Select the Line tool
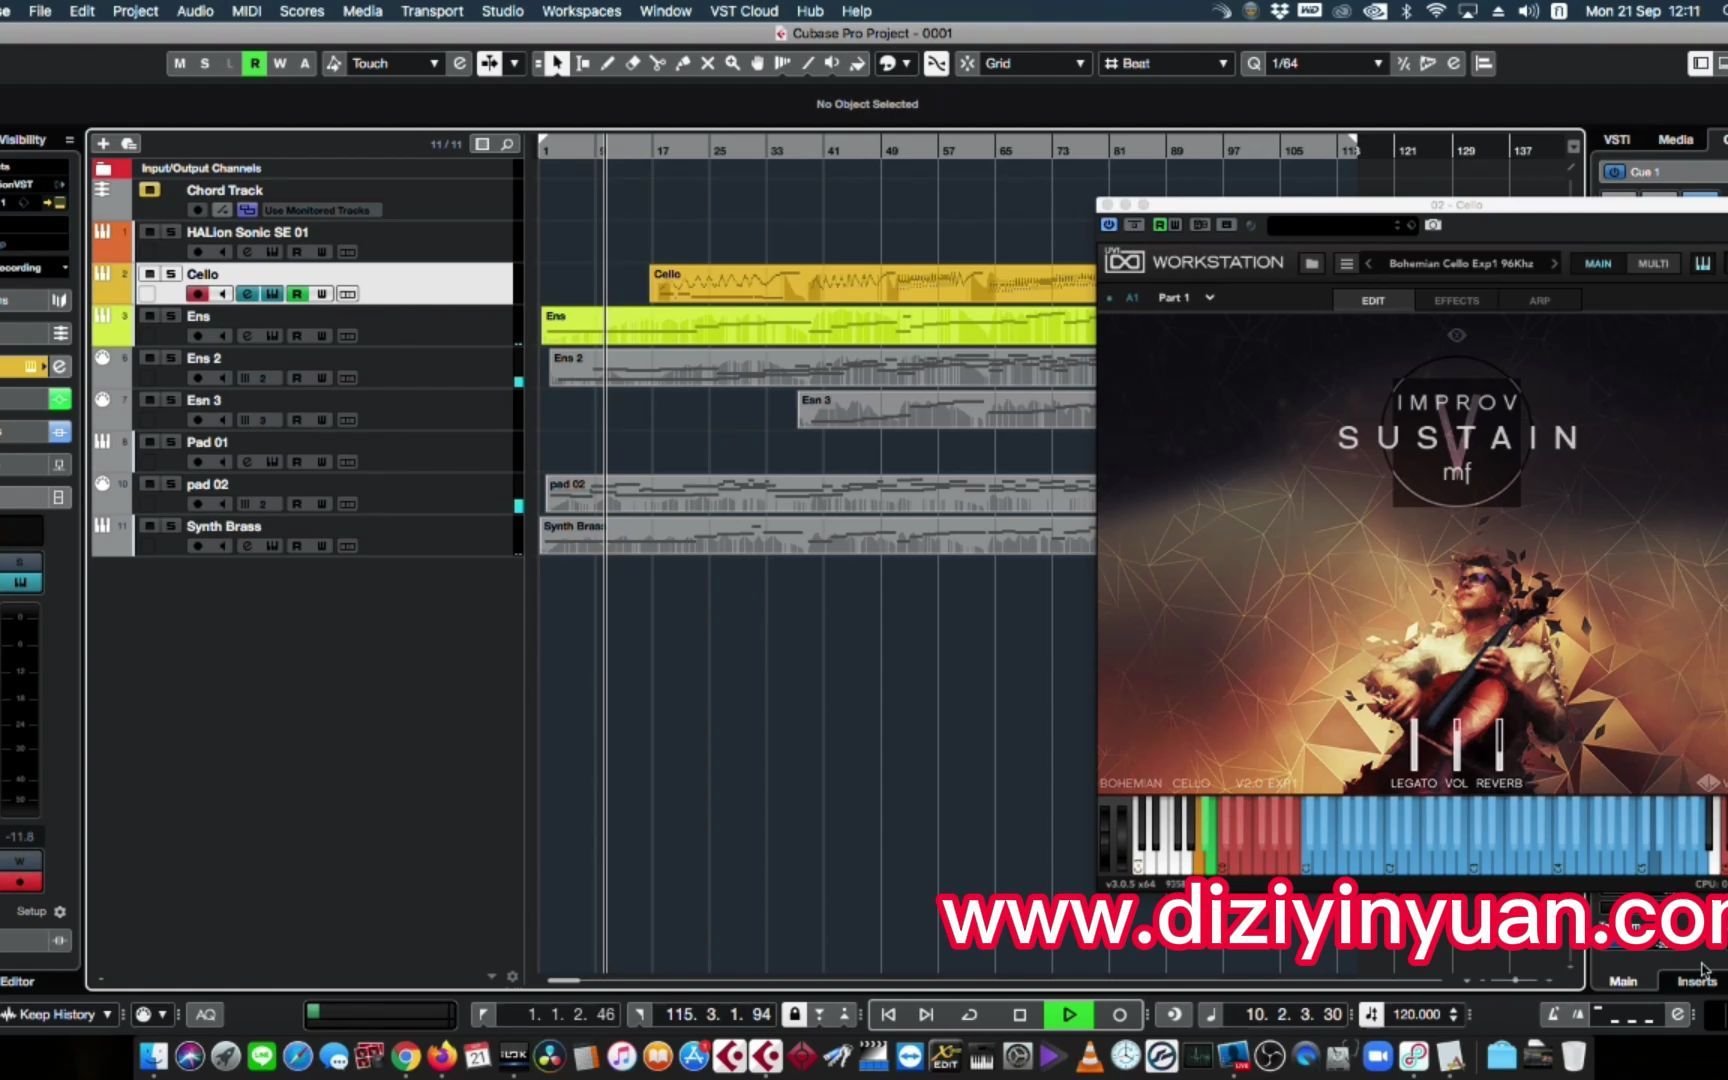1728x1080 pixels. click(808, 63)
